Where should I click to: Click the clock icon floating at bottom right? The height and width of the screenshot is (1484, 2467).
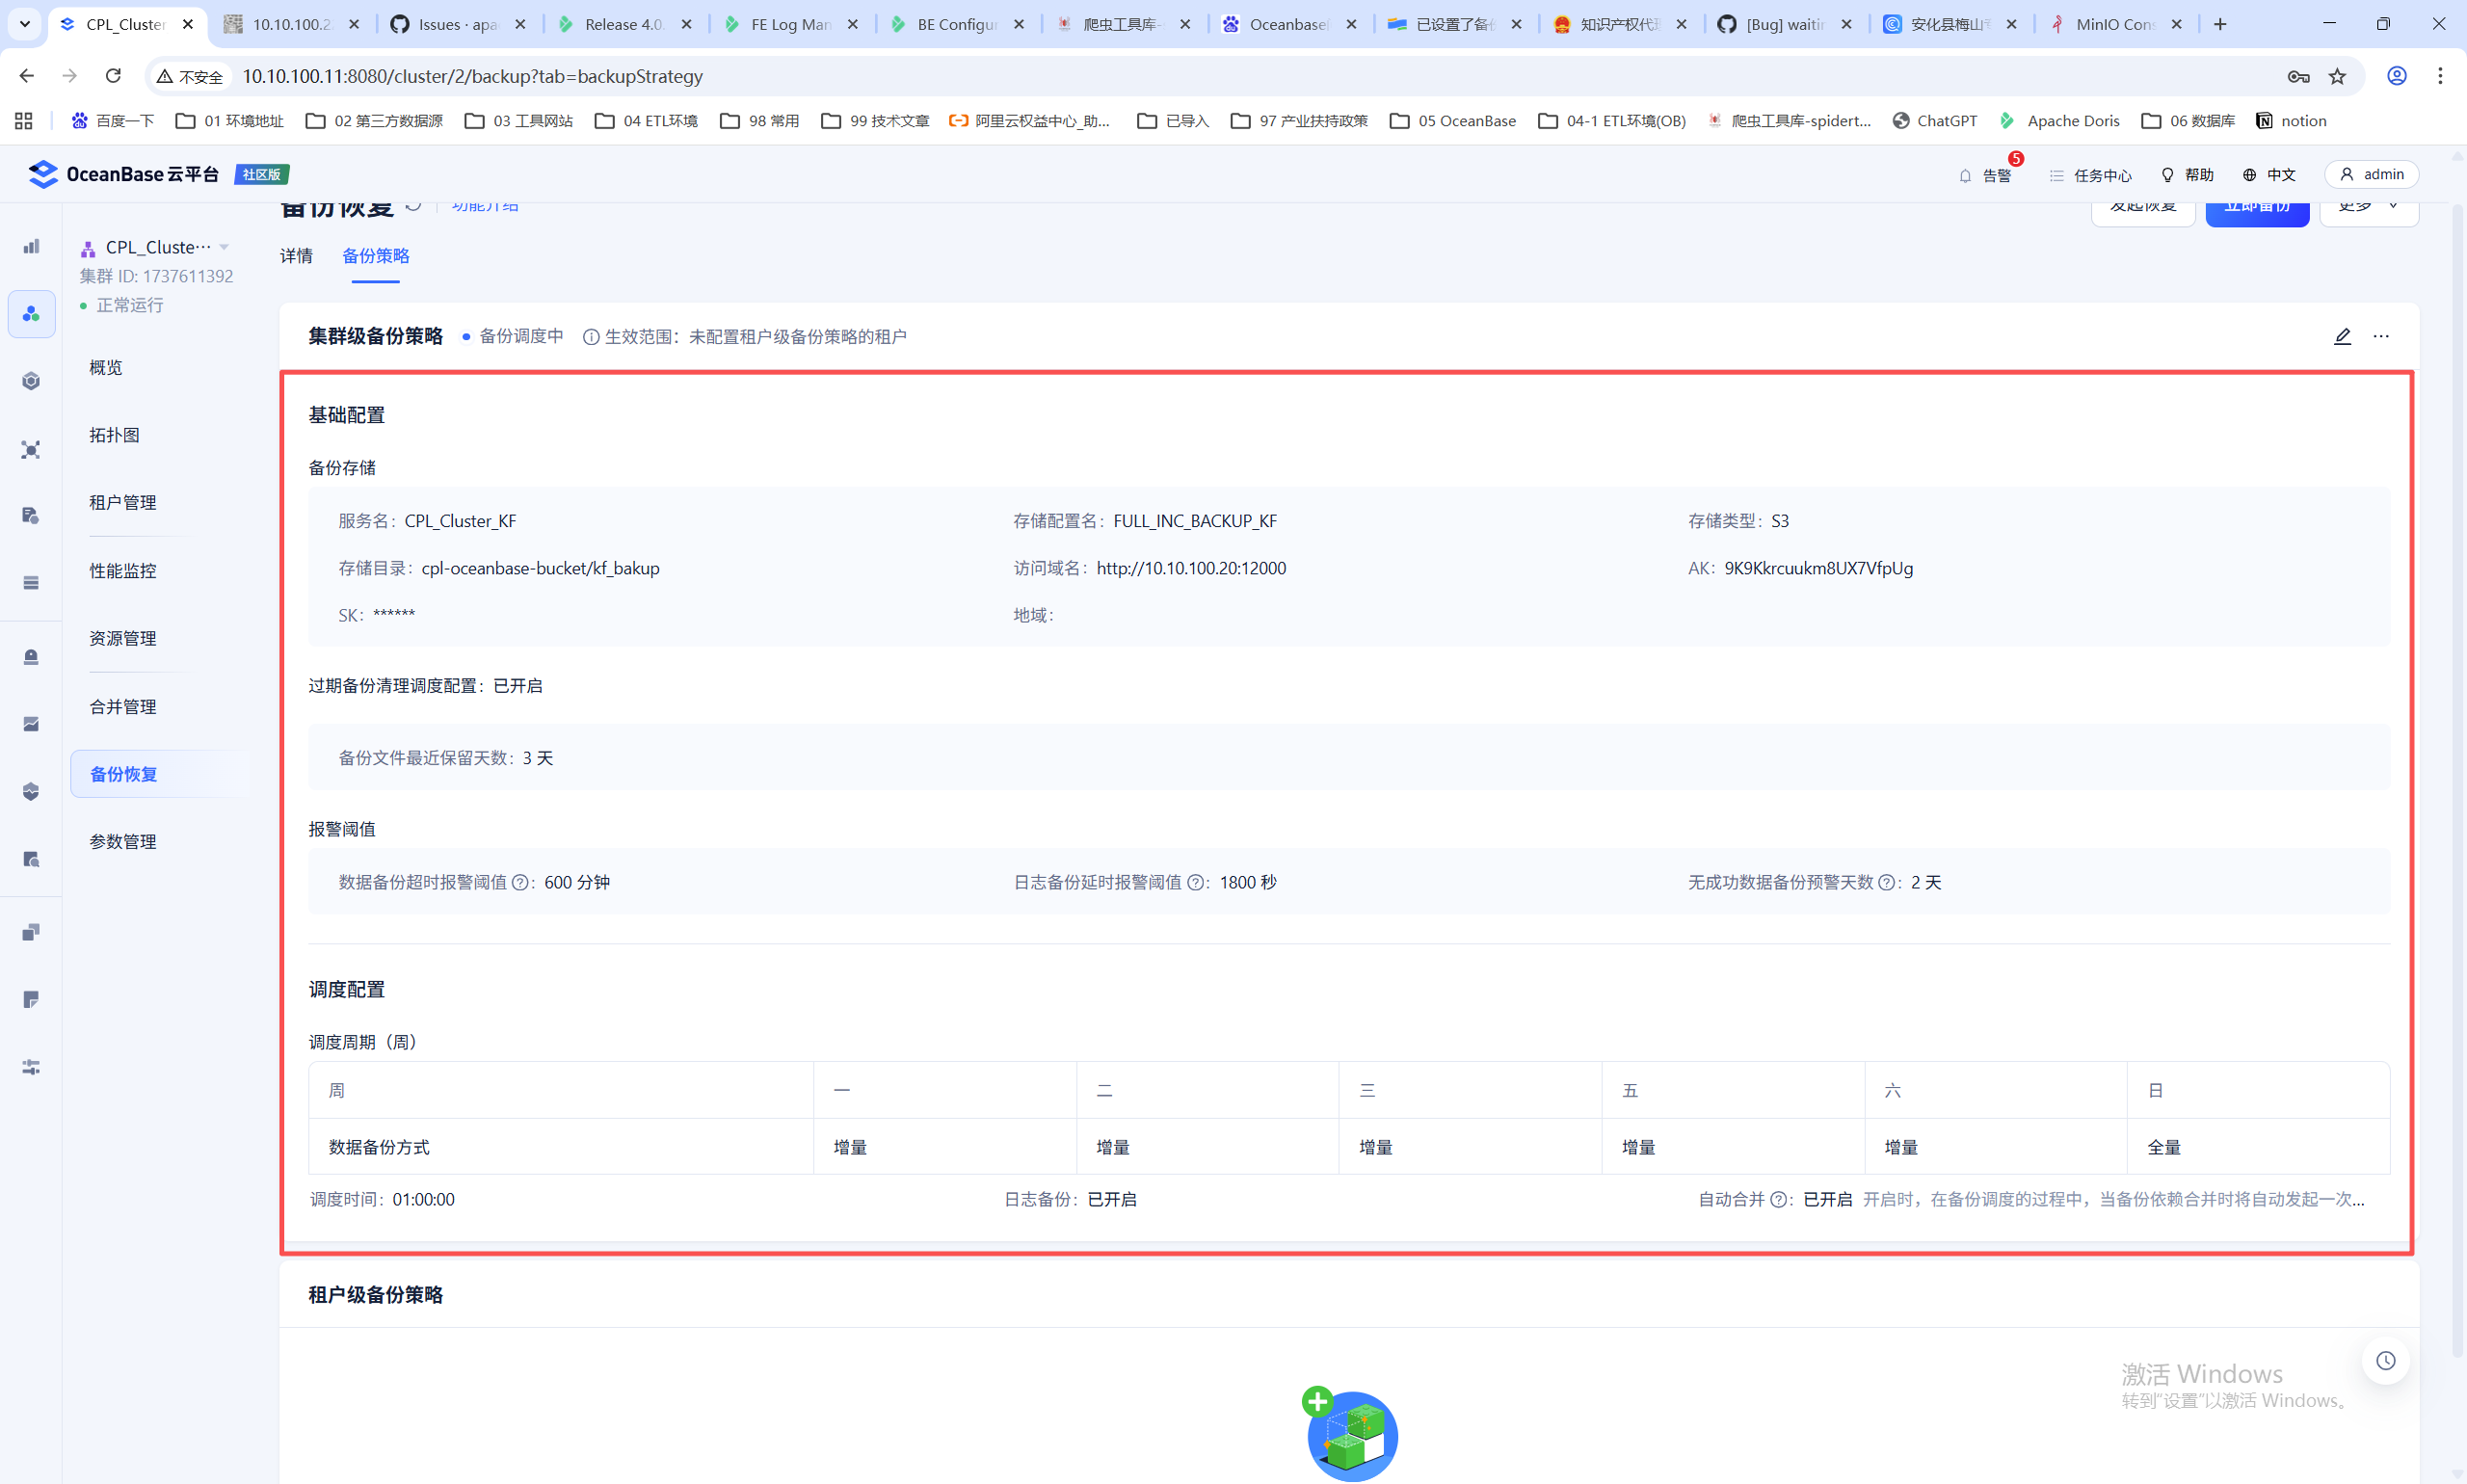tap(2386, 1360)
